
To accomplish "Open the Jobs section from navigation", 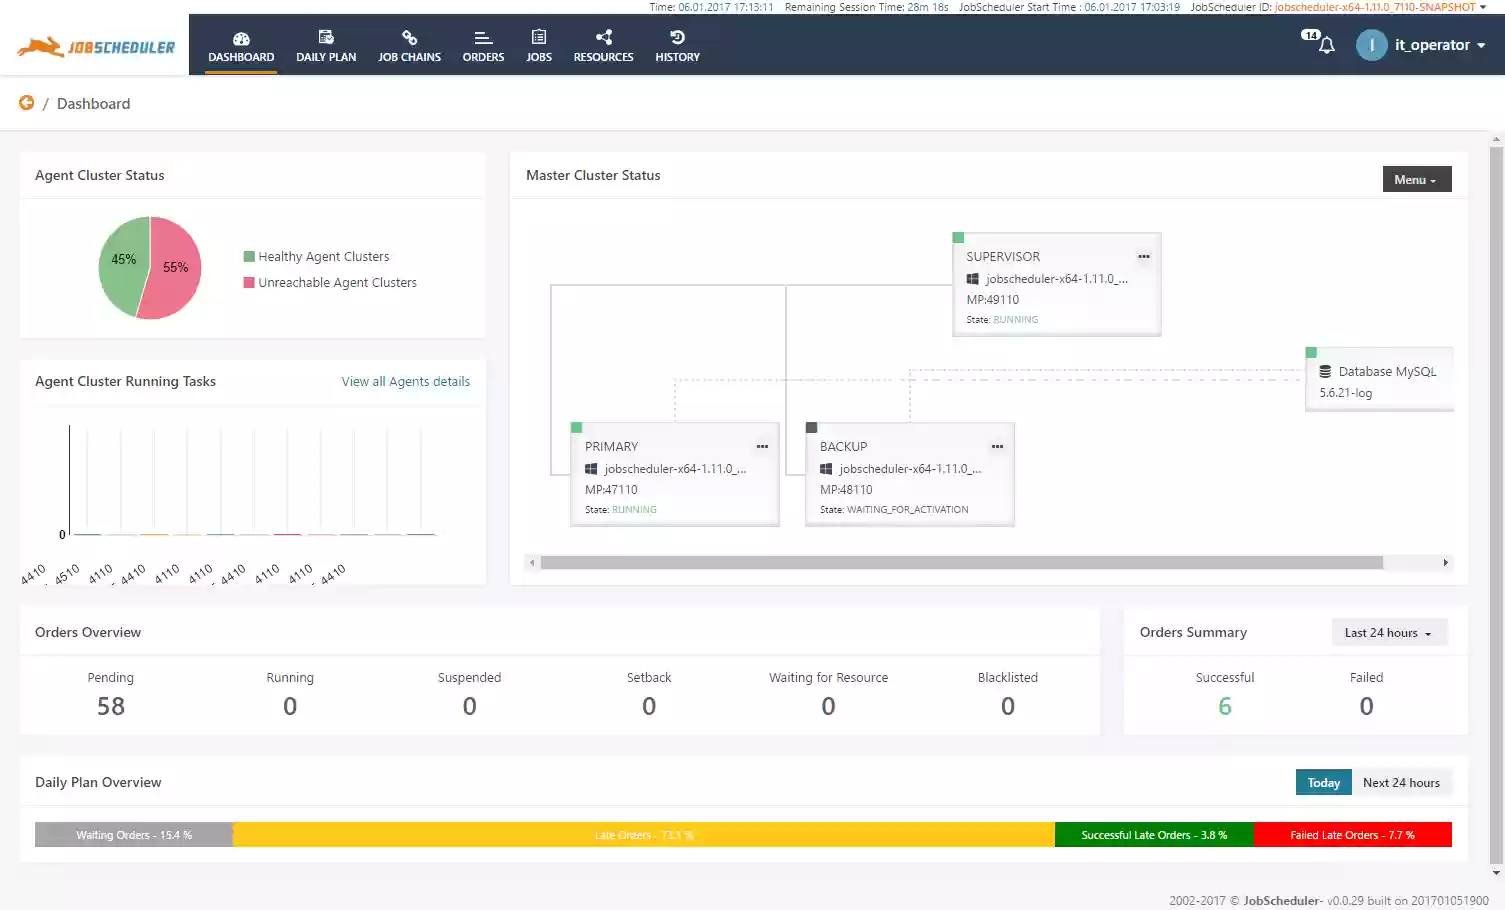I will tap(538, 44).
